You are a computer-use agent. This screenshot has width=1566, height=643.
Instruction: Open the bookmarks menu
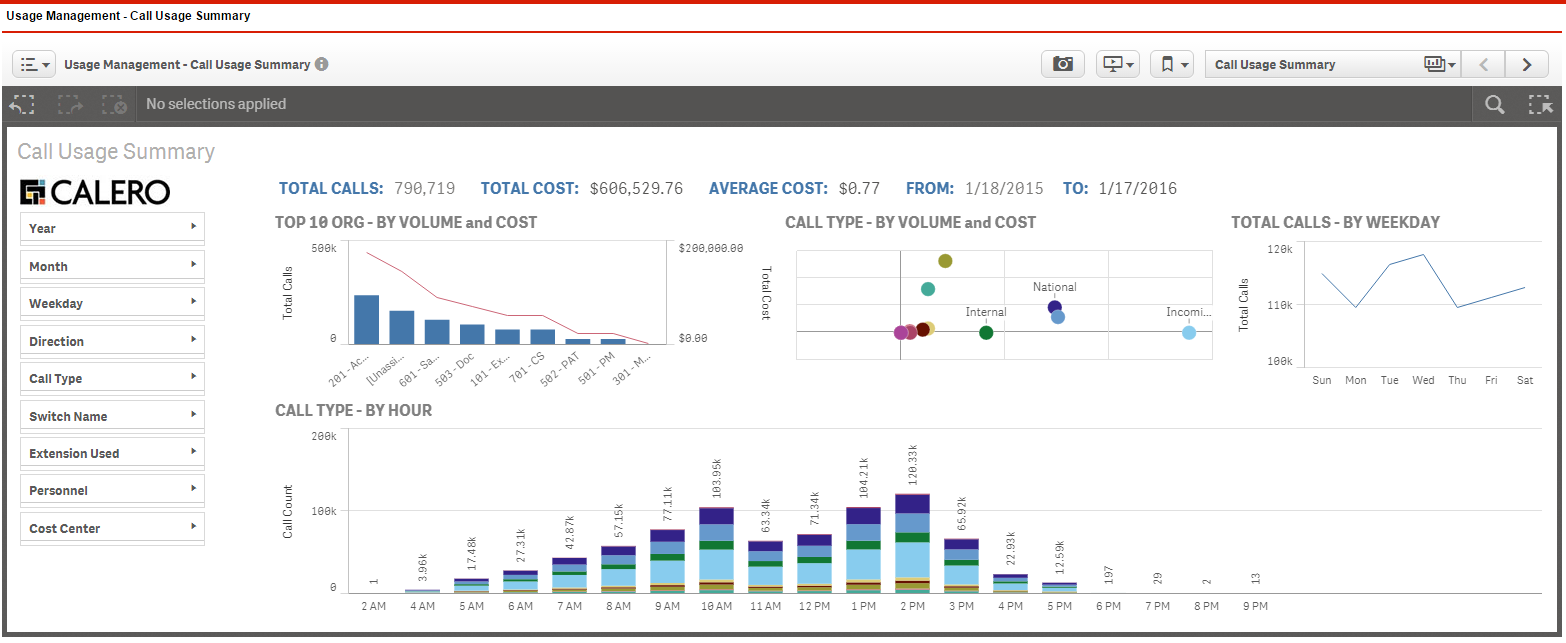pos(1172,64)
